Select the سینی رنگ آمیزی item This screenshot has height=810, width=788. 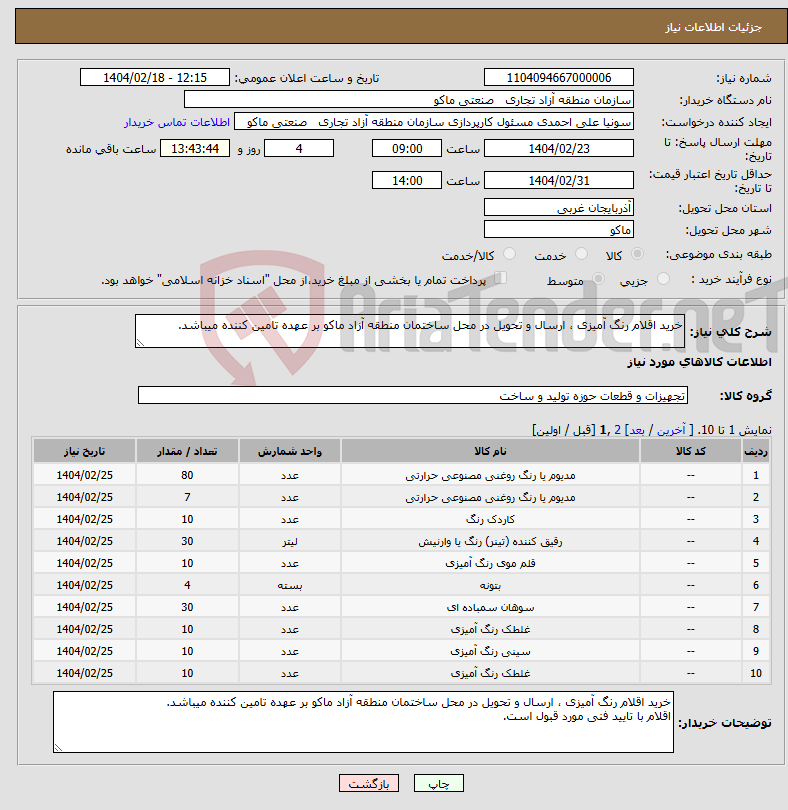[x=490, y=651]
